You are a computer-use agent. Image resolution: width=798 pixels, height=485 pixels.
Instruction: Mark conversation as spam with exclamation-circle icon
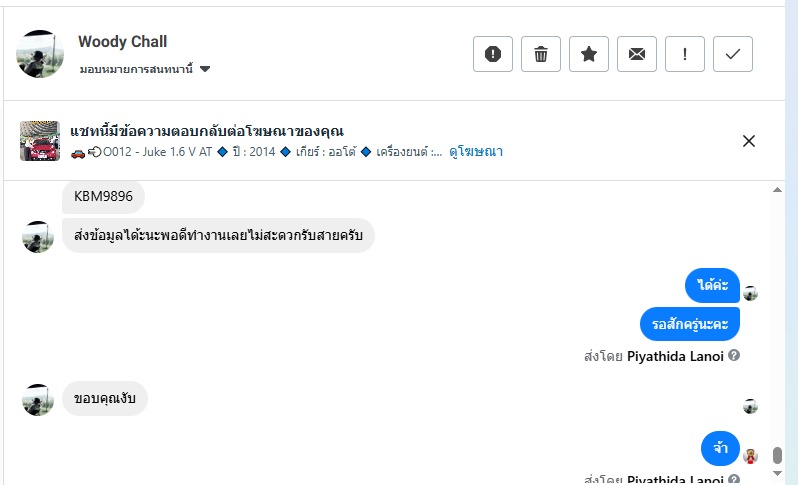pos(493,55)
